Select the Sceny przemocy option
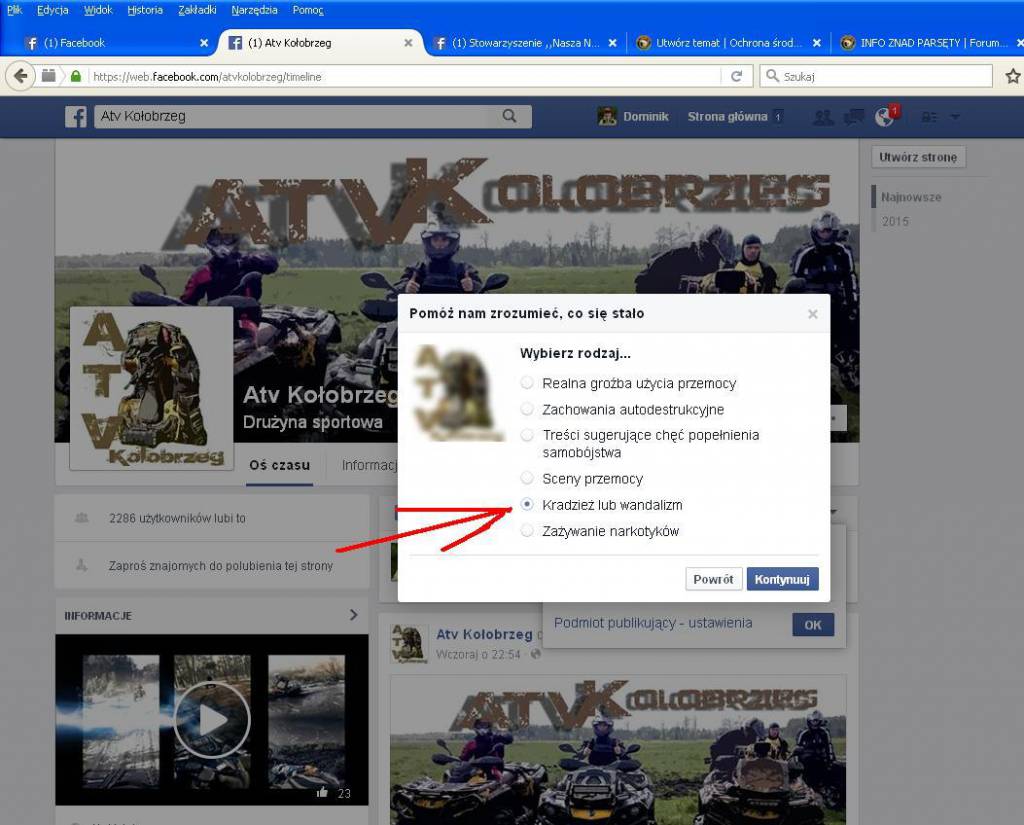This screenshot has height=825, width=1024. [527, 478]
